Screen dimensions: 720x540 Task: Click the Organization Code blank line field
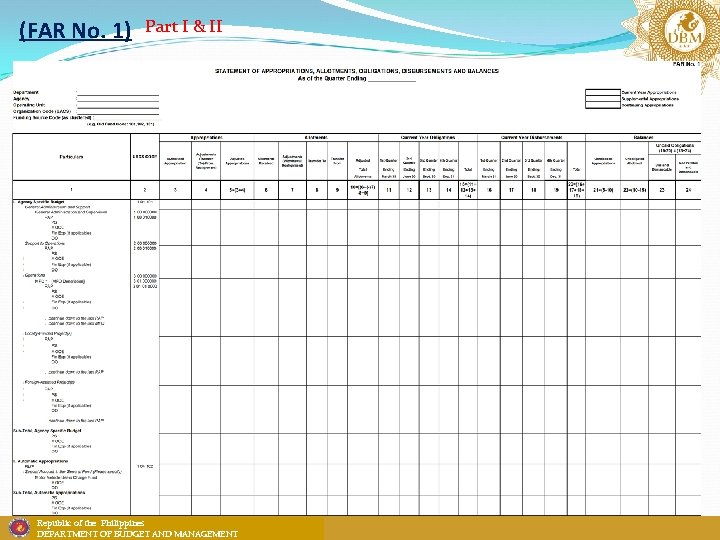tap(118, 112)
